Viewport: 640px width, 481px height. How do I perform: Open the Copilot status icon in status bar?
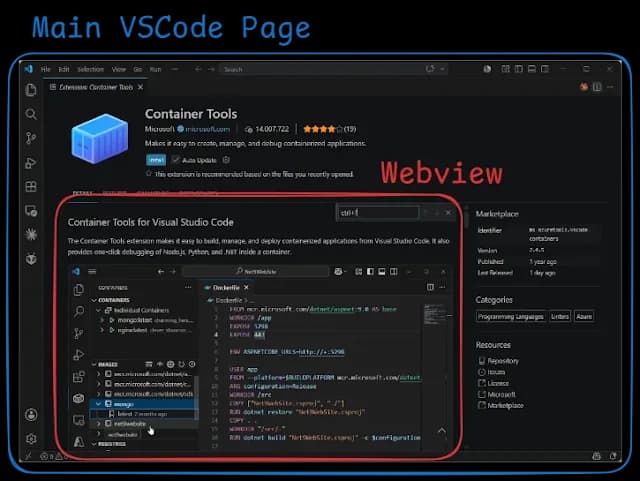click(596, 456)
